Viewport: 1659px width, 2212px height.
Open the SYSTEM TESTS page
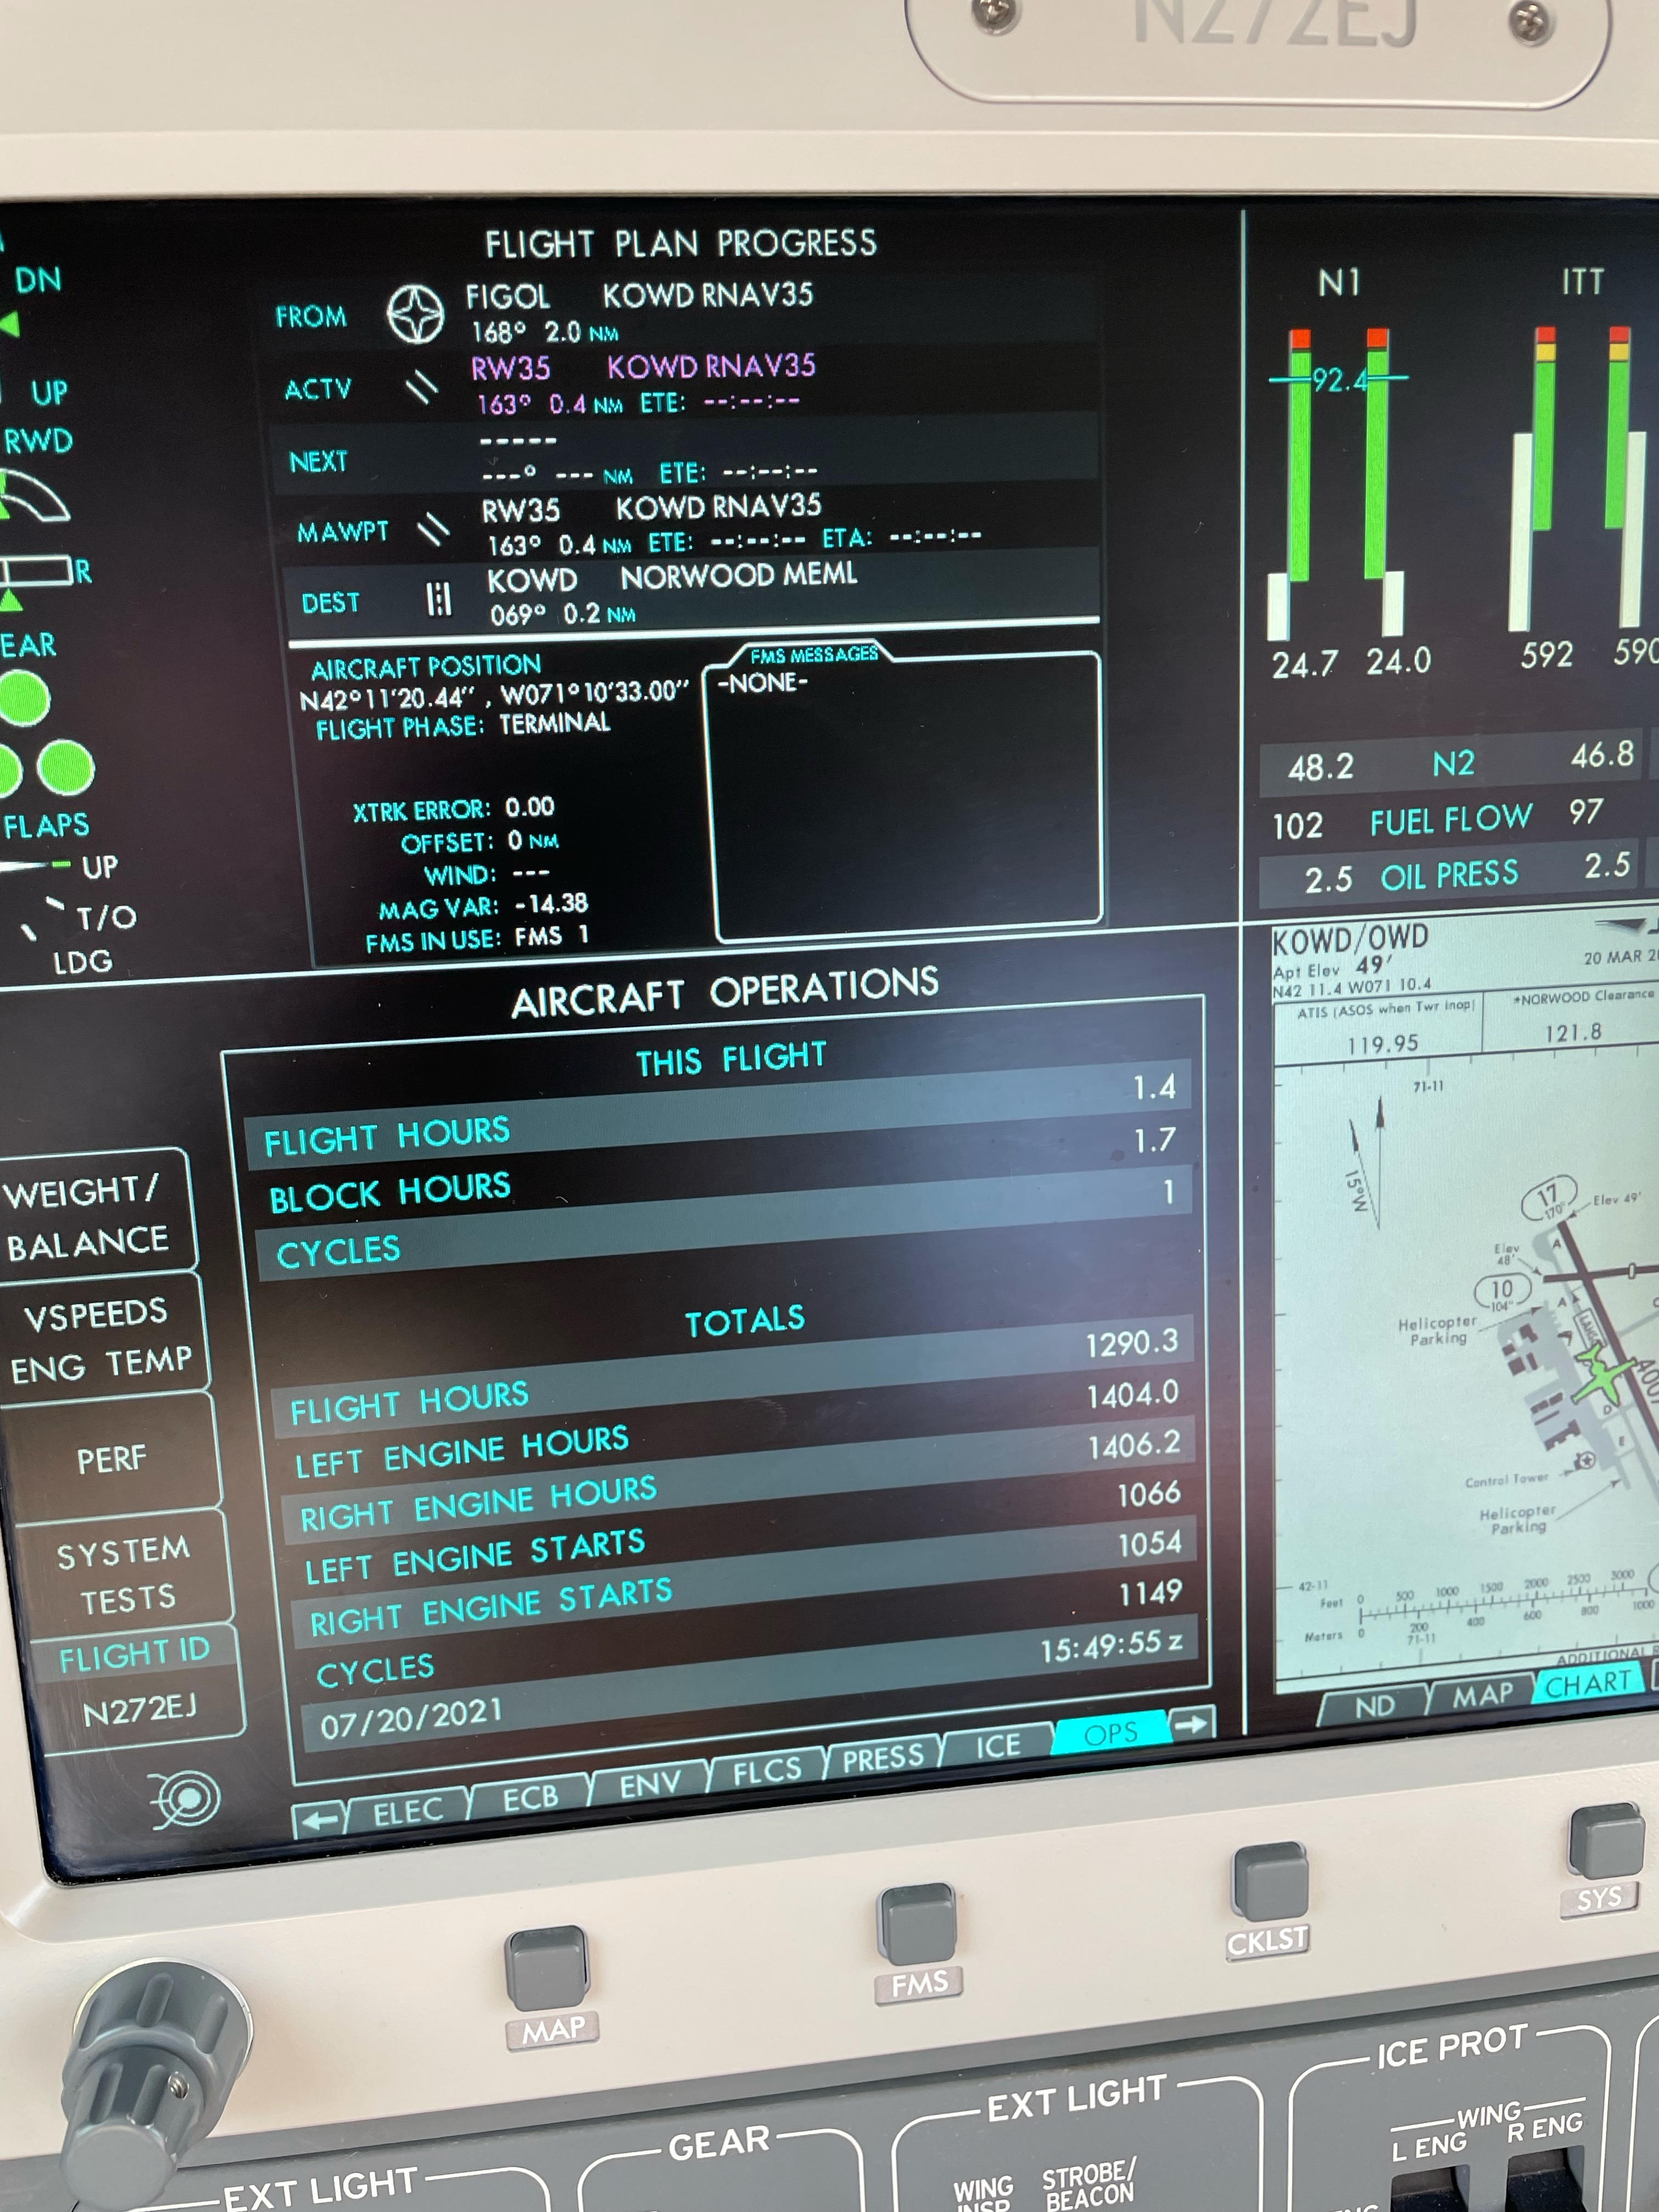click(x=124, y=1574)
